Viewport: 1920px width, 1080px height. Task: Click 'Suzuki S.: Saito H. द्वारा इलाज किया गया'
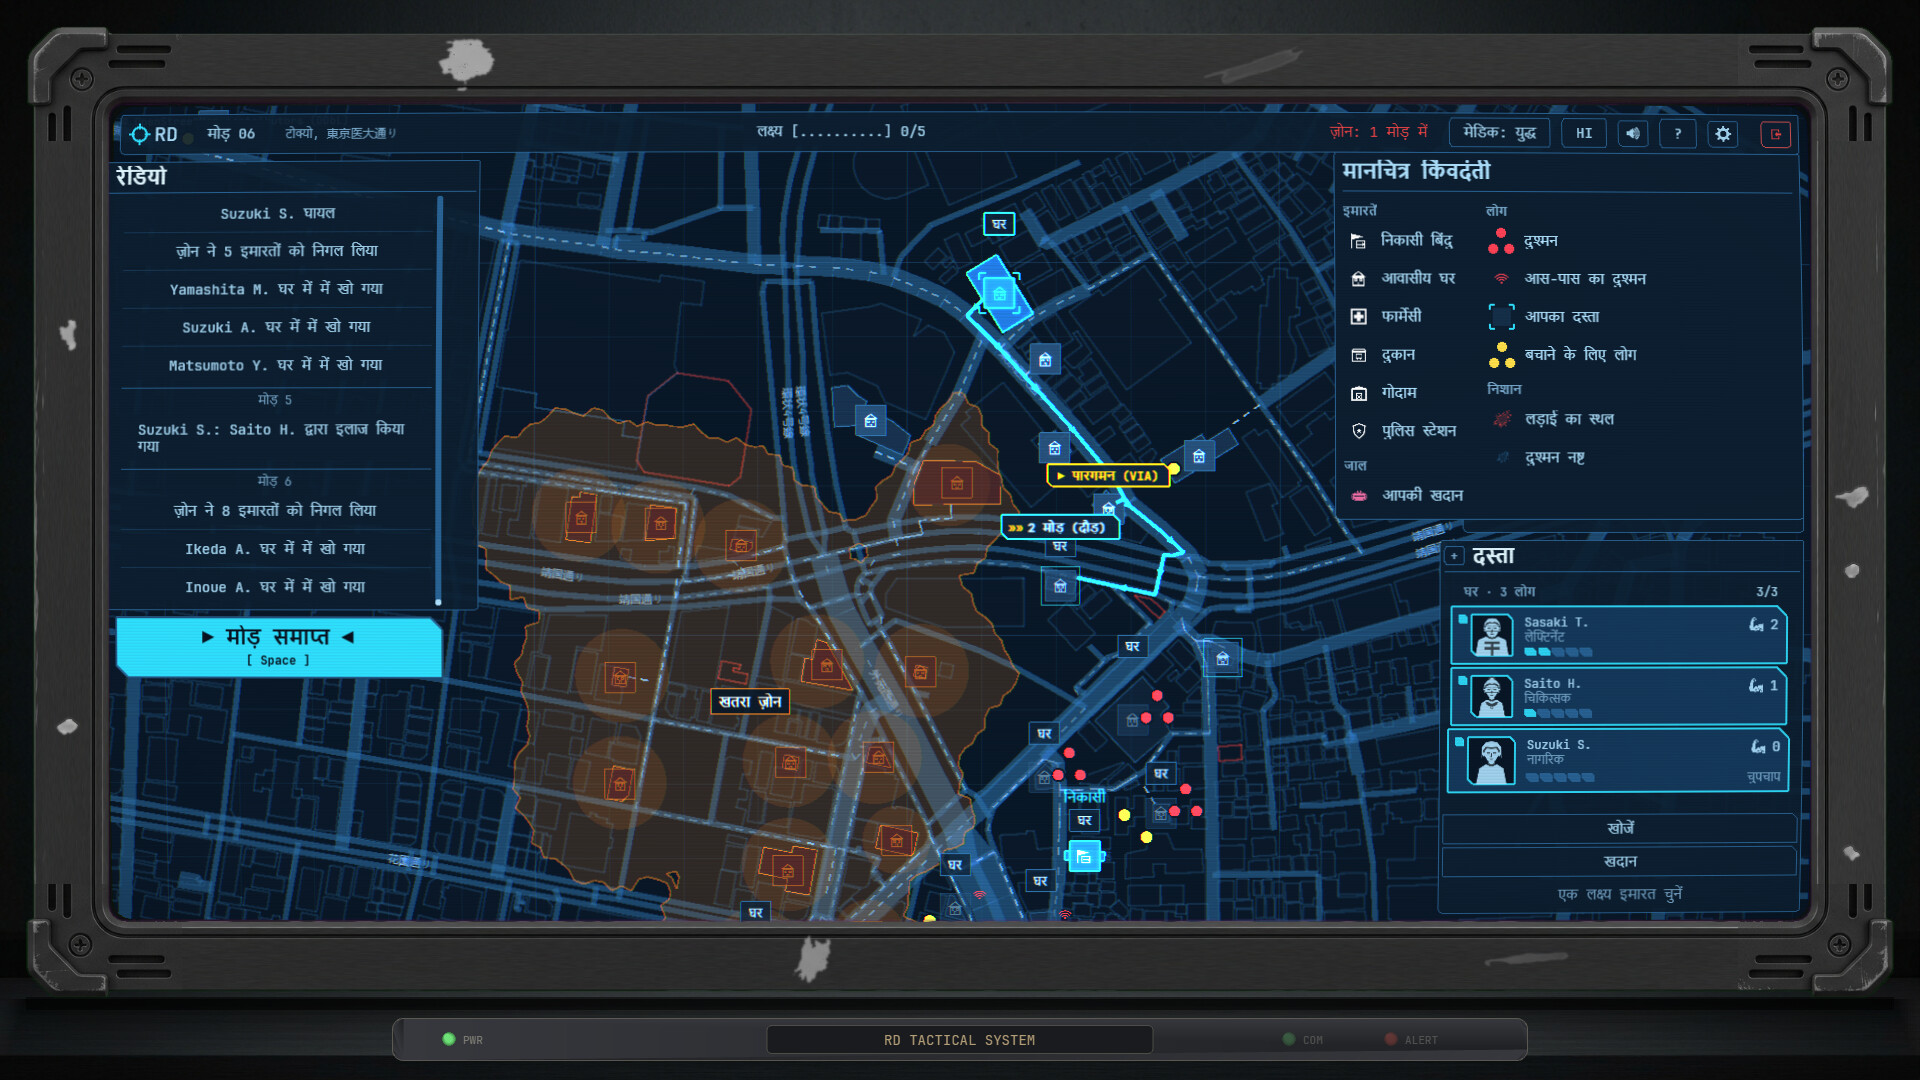tap(278, 437)
